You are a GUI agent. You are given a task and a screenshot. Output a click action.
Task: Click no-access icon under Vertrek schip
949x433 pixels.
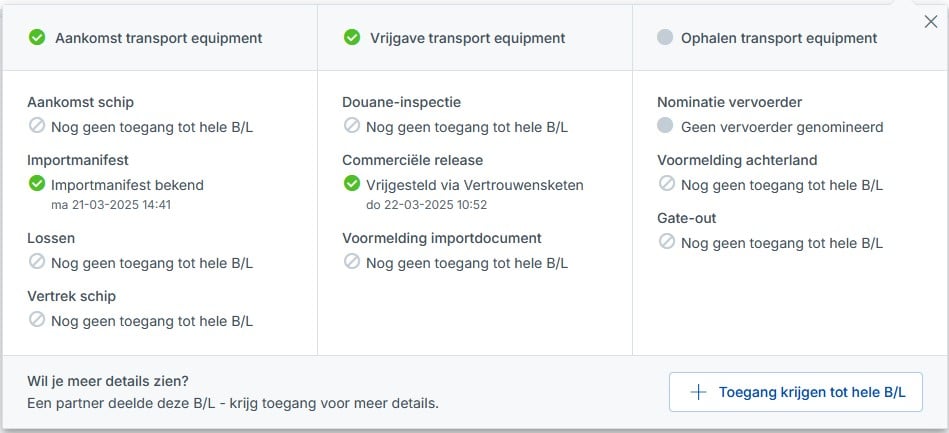tap(37, 320)
